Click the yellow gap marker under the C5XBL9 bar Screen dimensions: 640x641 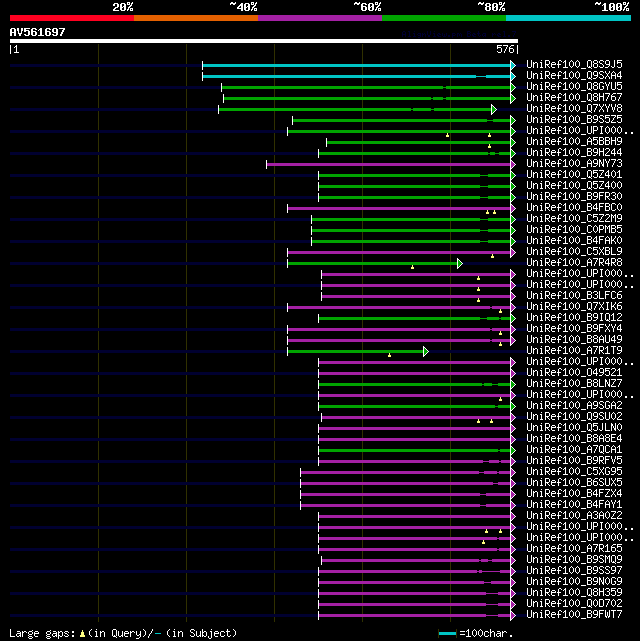[x=492, y=256]
